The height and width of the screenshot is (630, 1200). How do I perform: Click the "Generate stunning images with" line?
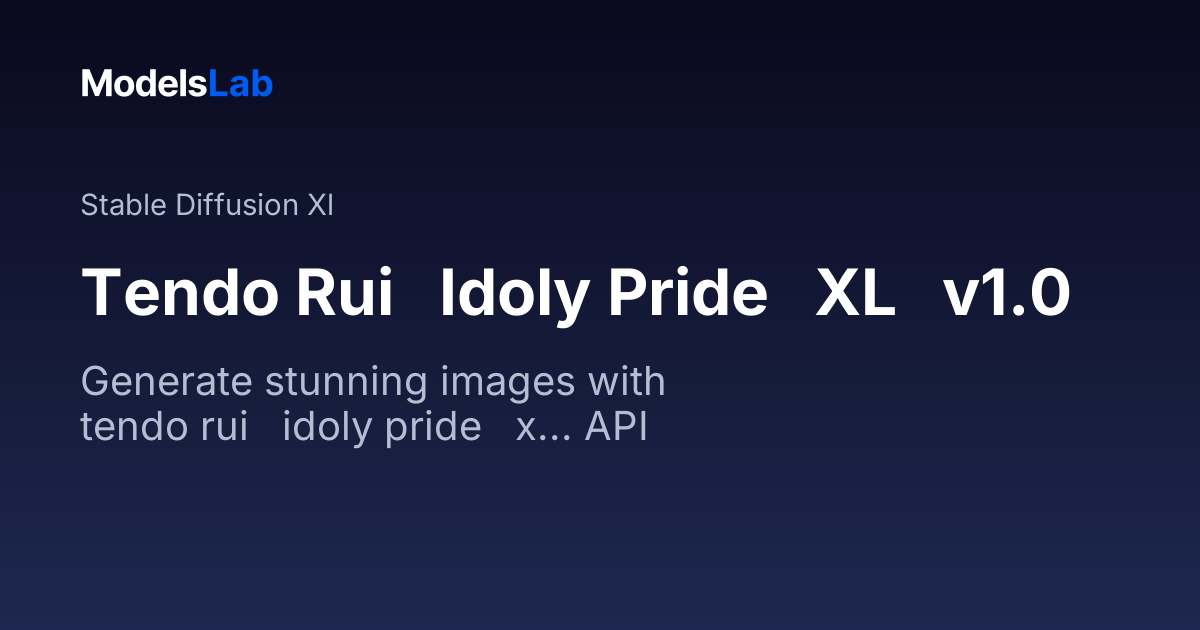[373, 384]
